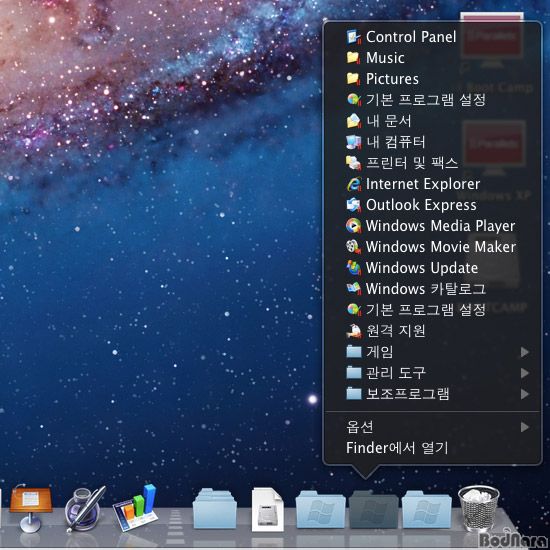Click the darkened Windows folder in Dock
The height and width of the screenshot is (550, 550).
(374, 509)
